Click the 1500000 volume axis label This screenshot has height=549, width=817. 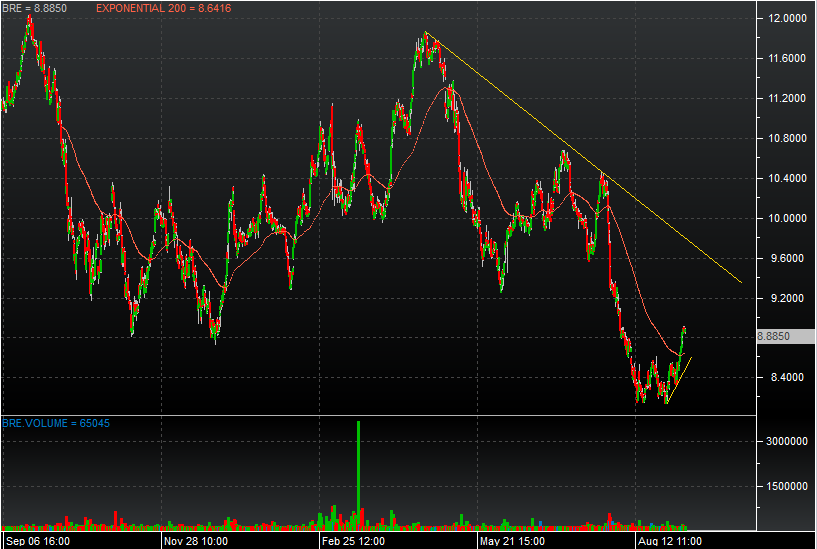pos(787,486)
